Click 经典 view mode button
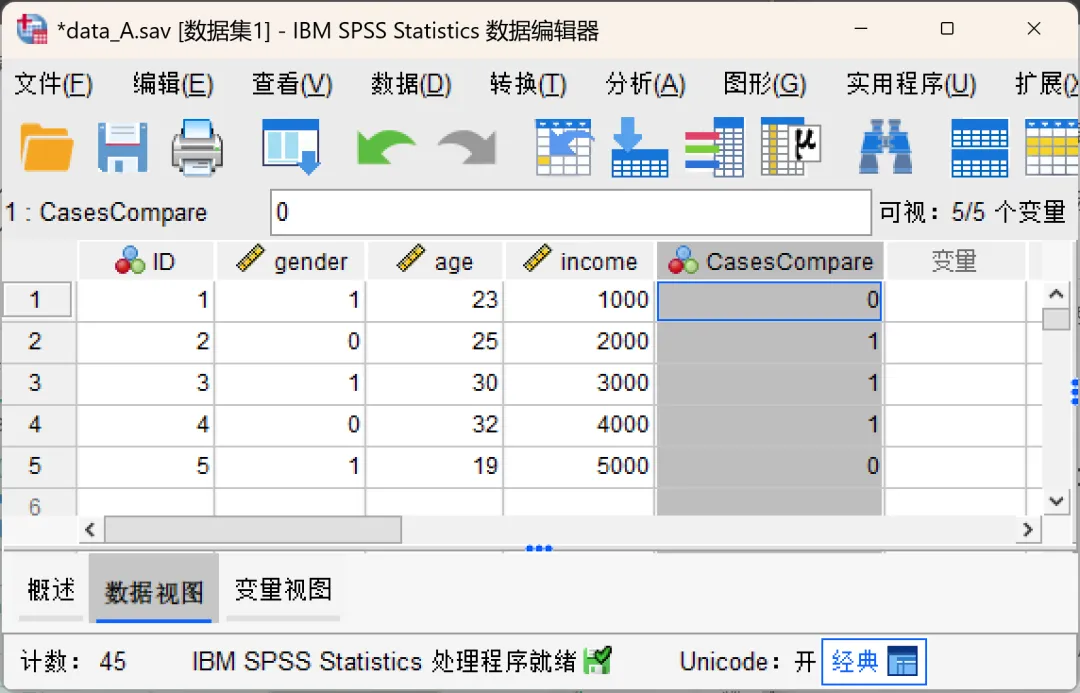The image size is (1080, 693). pyautogui.click(x=873, y=661)
